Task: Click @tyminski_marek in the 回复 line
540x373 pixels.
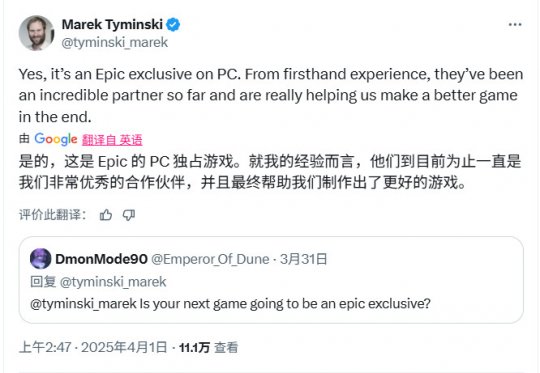Action: 113,282
